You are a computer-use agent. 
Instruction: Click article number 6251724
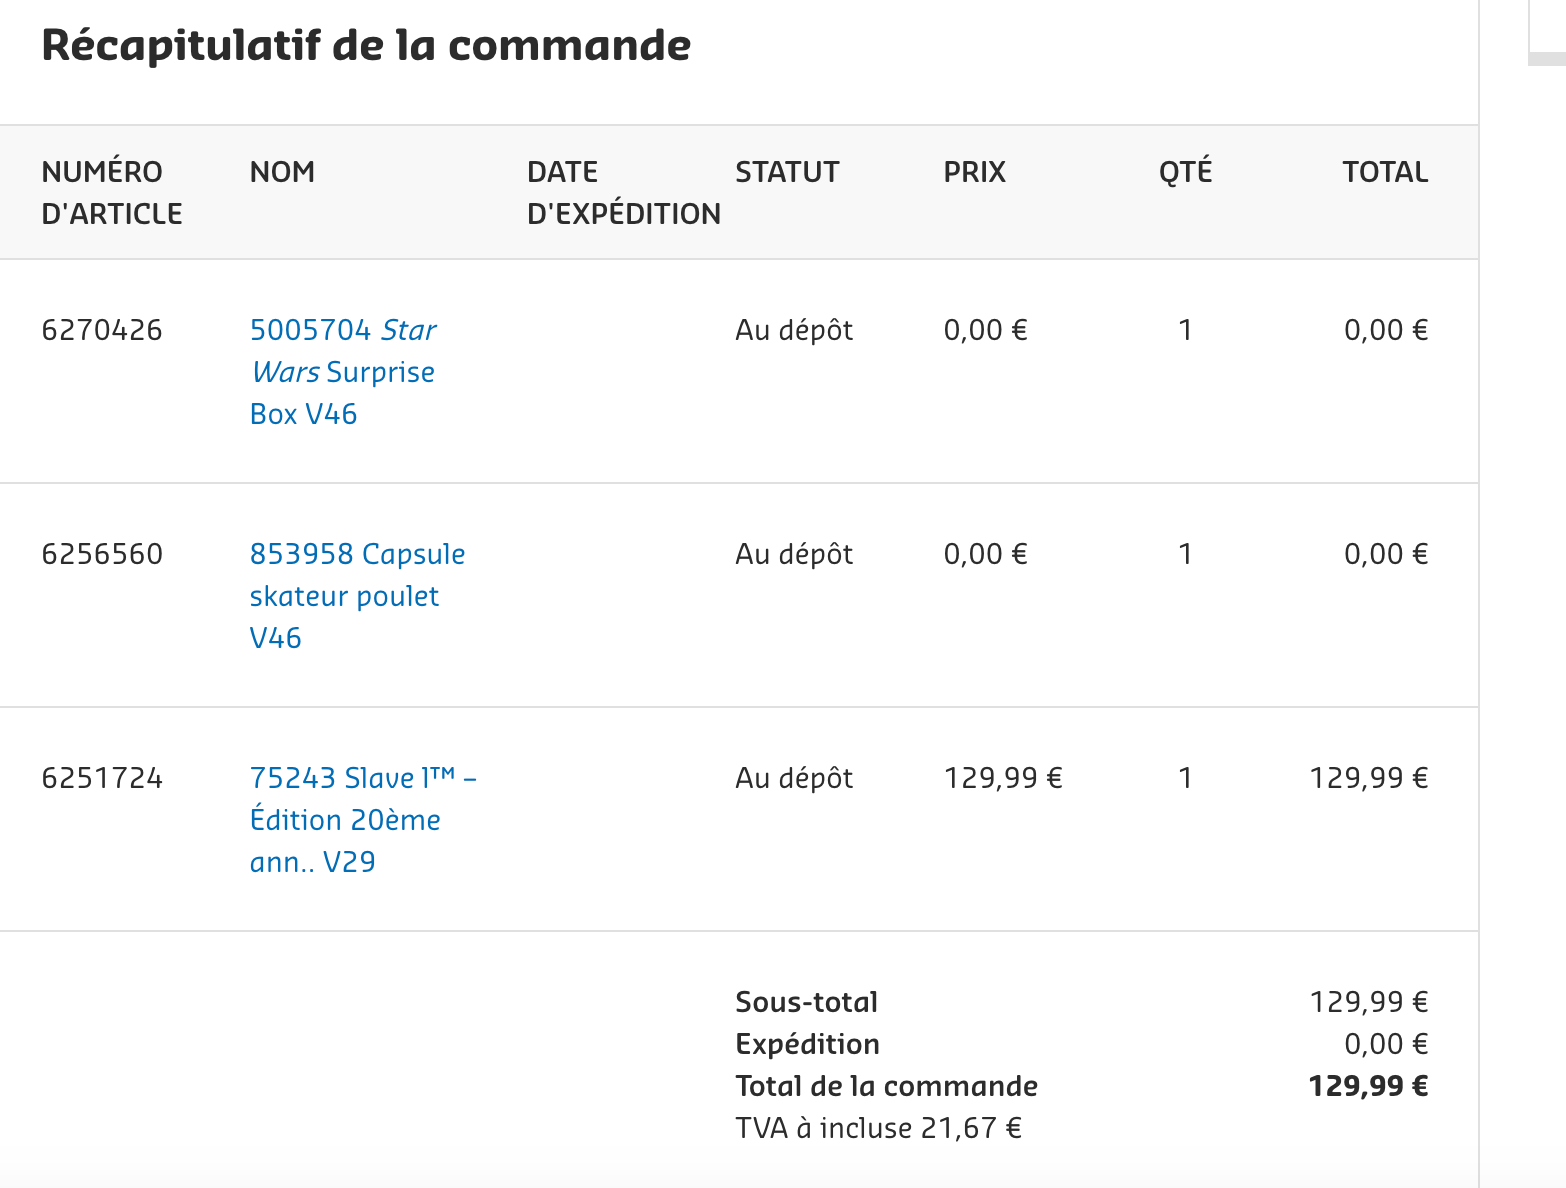coord(102,778)
